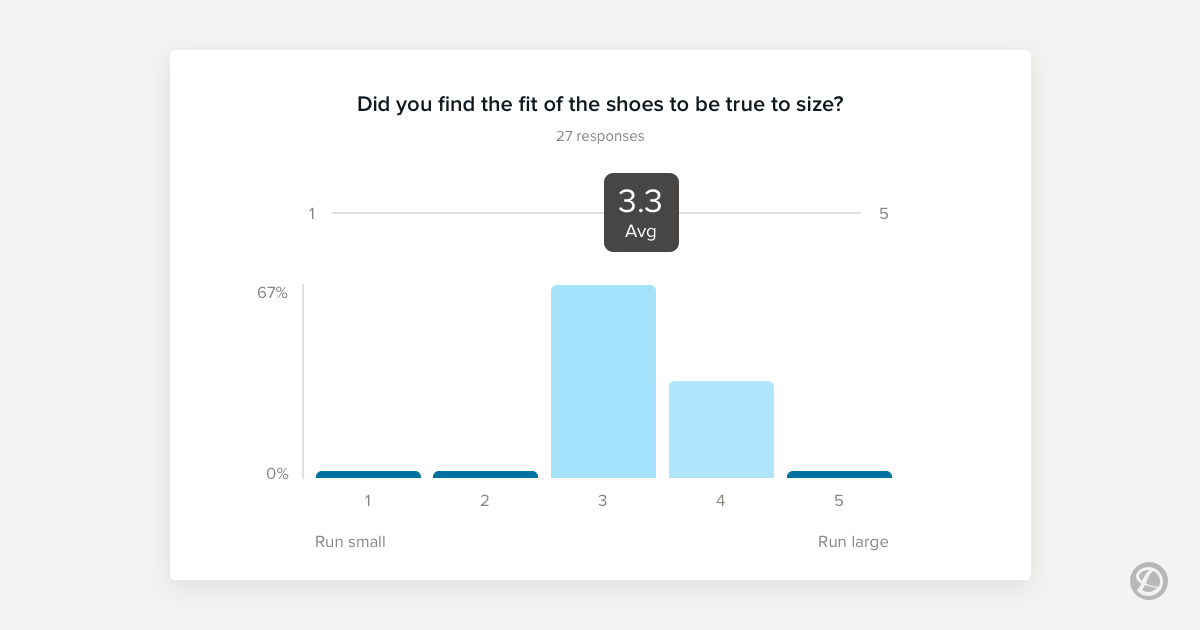Click the dark bar for rating 1
1200x630 pixels.
pos(368,475)
